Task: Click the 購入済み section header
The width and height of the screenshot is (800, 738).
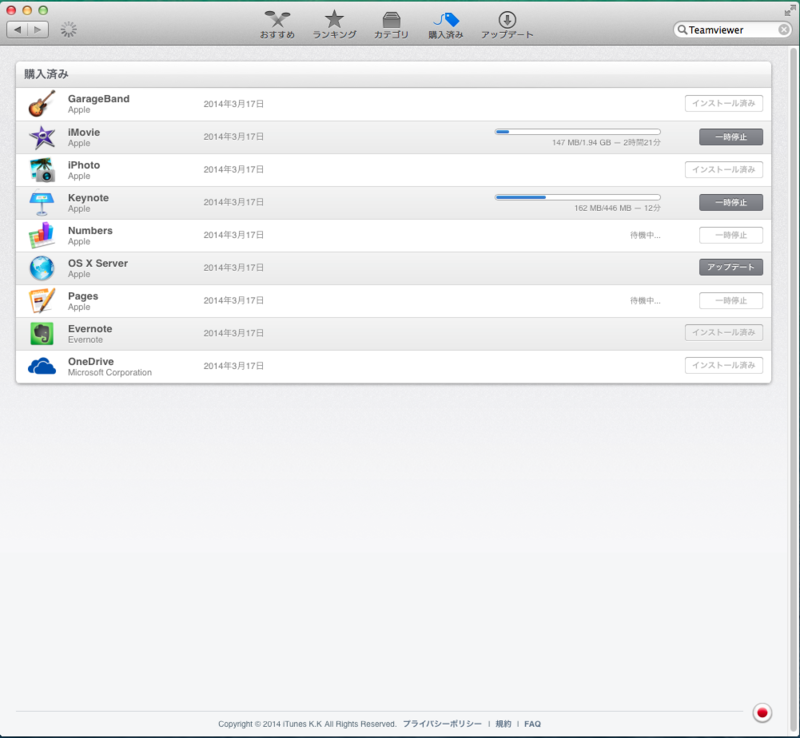Action: click(x=46, y=74)
